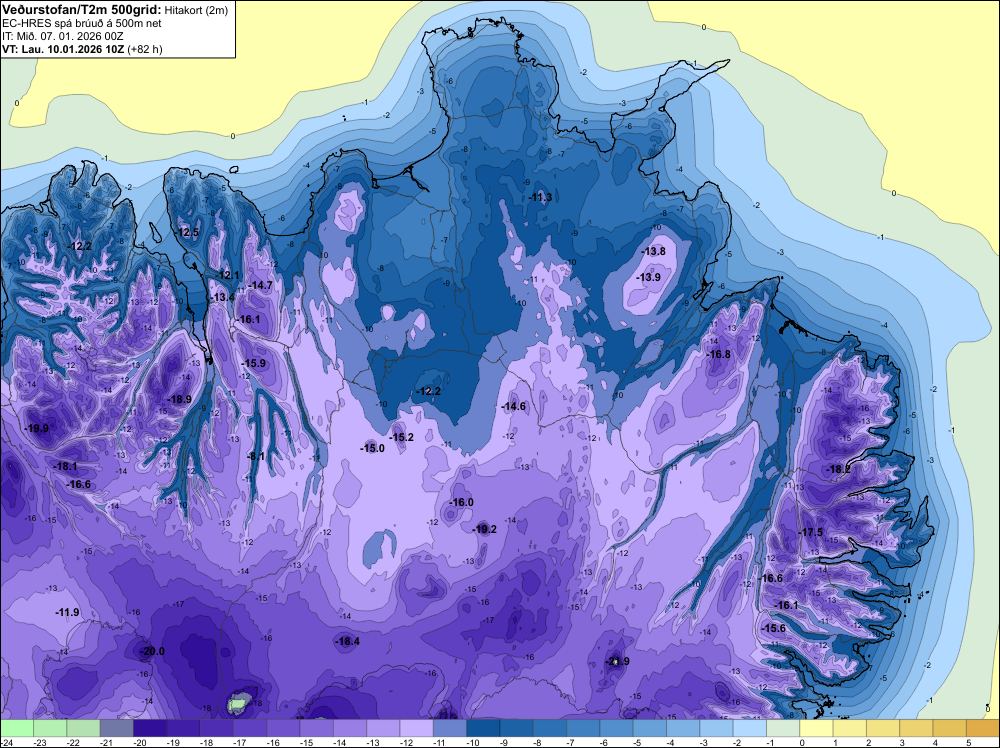1000x748 pixels.
Task: Click the -18.1 temperature label
Action: click(x=64, y=466)
